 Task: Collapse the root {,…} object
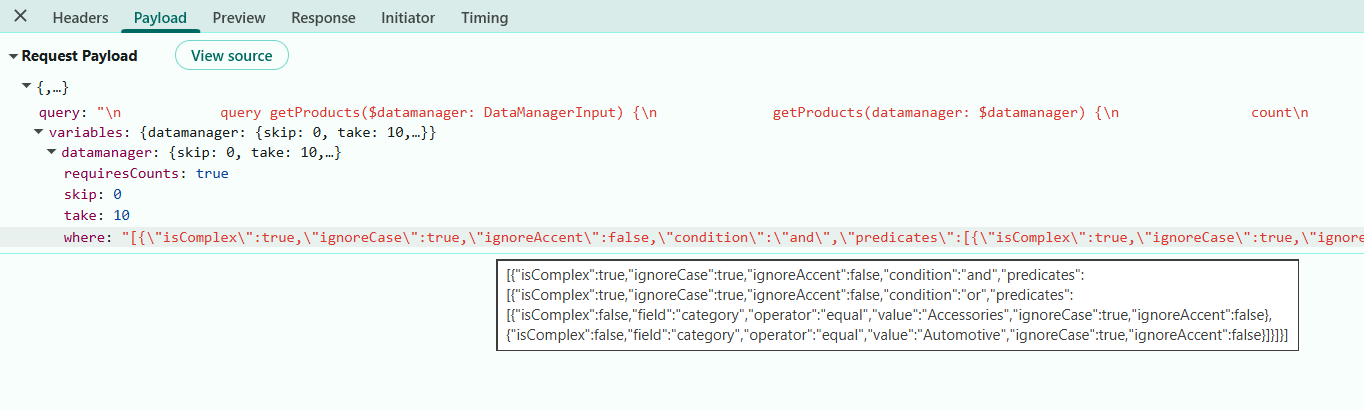click(27, 89)
